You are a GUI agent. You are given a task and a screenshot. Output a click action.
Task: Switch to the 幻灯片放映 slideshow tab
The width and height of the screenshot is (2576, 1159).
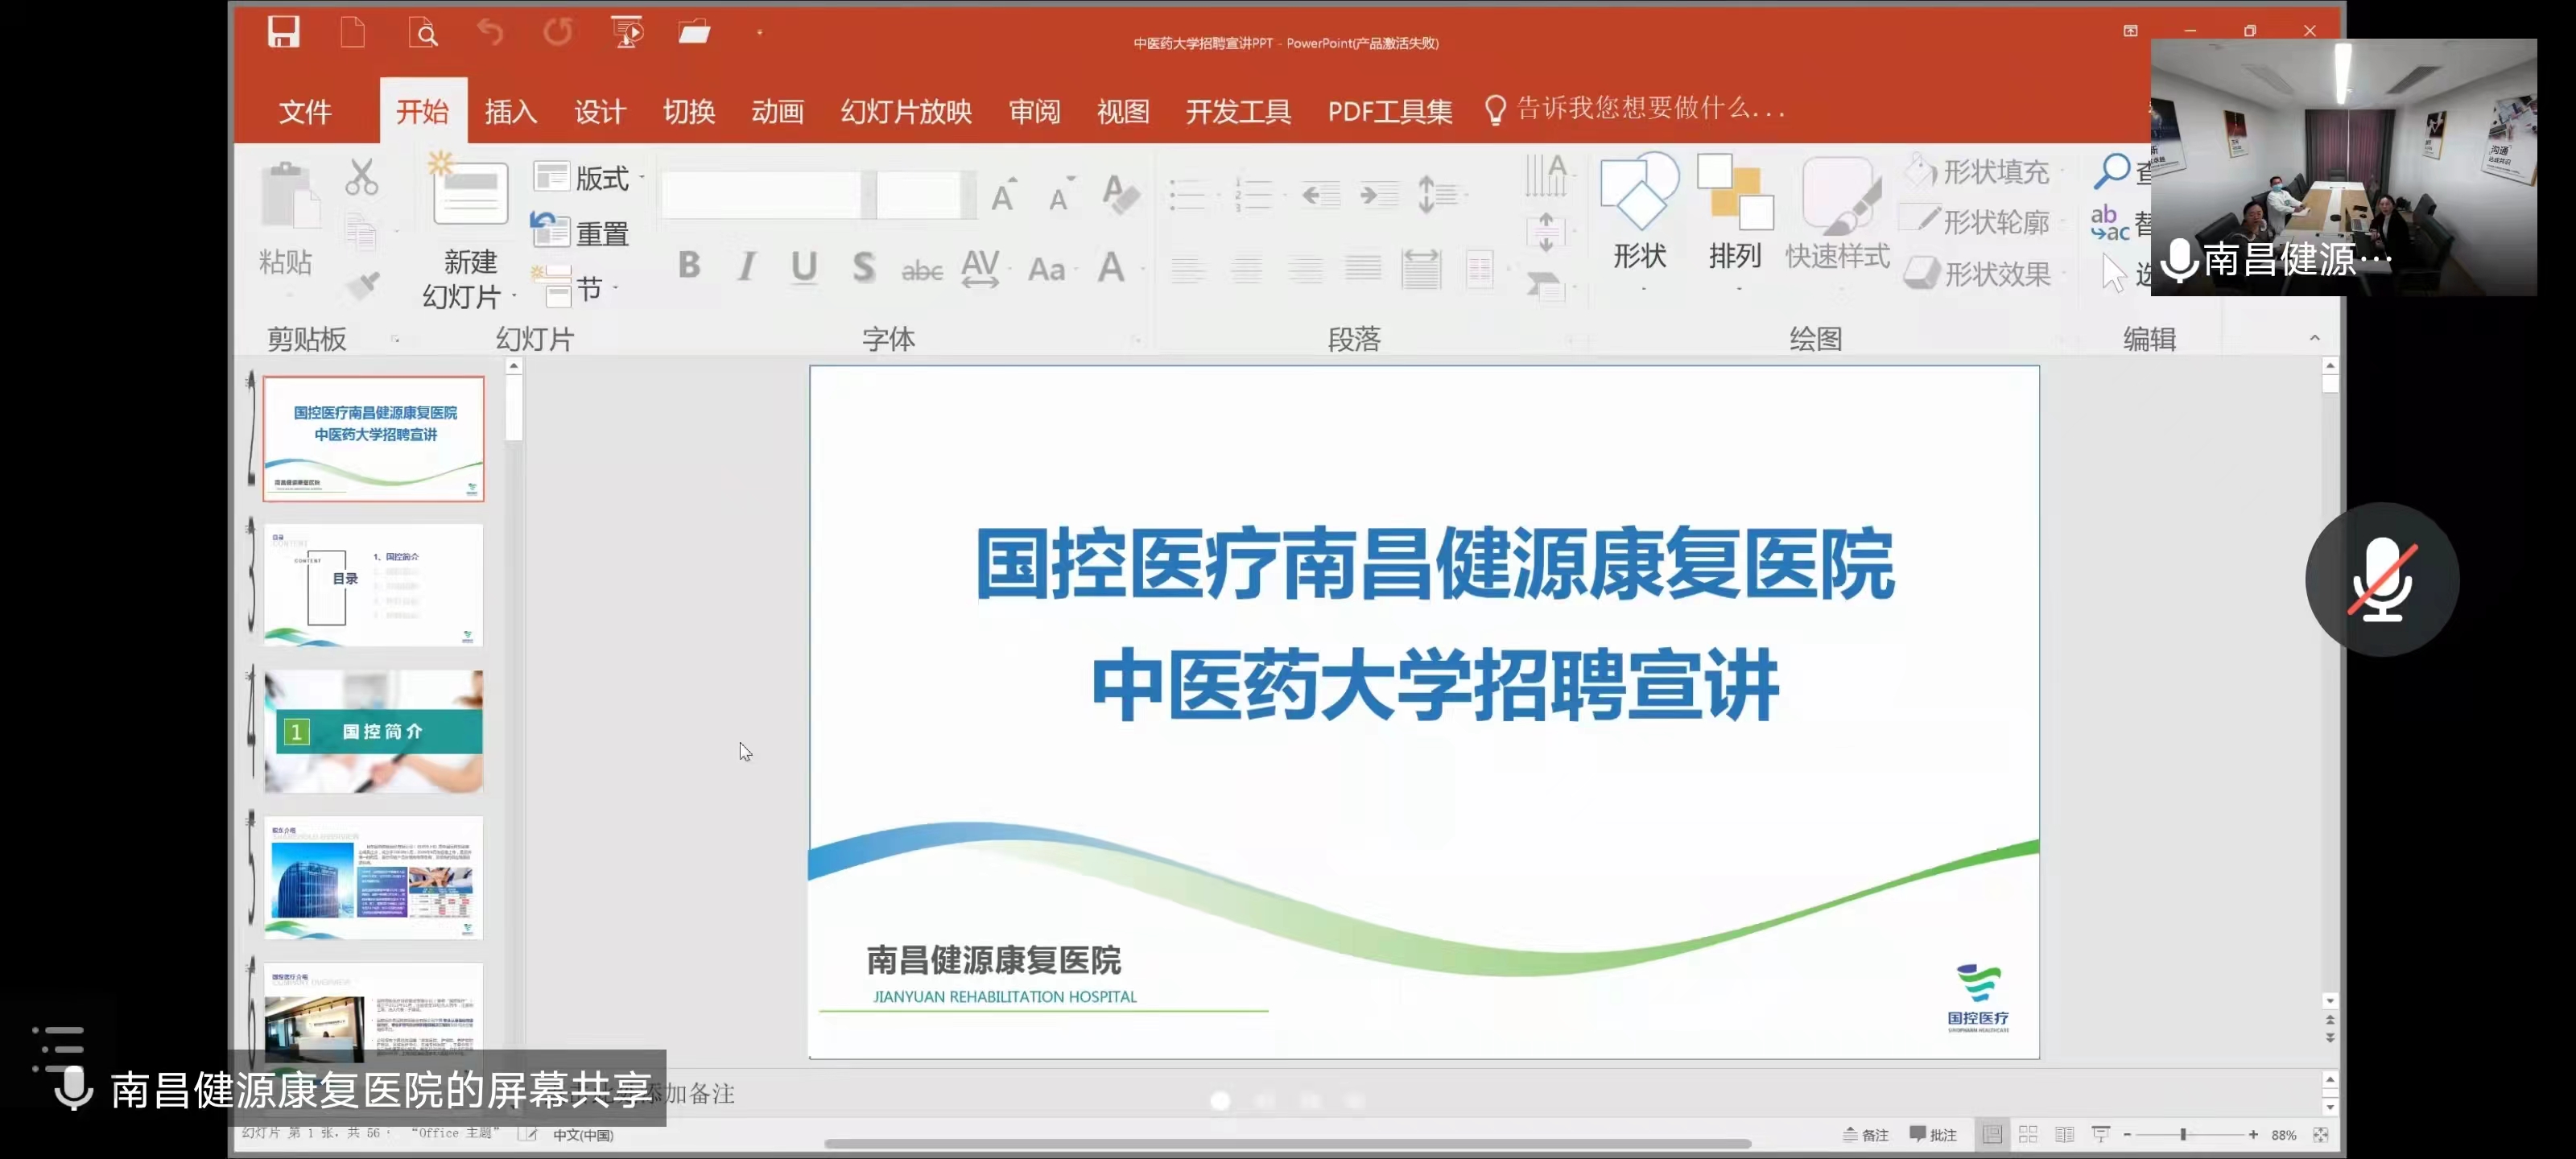(x=906, y=110)
